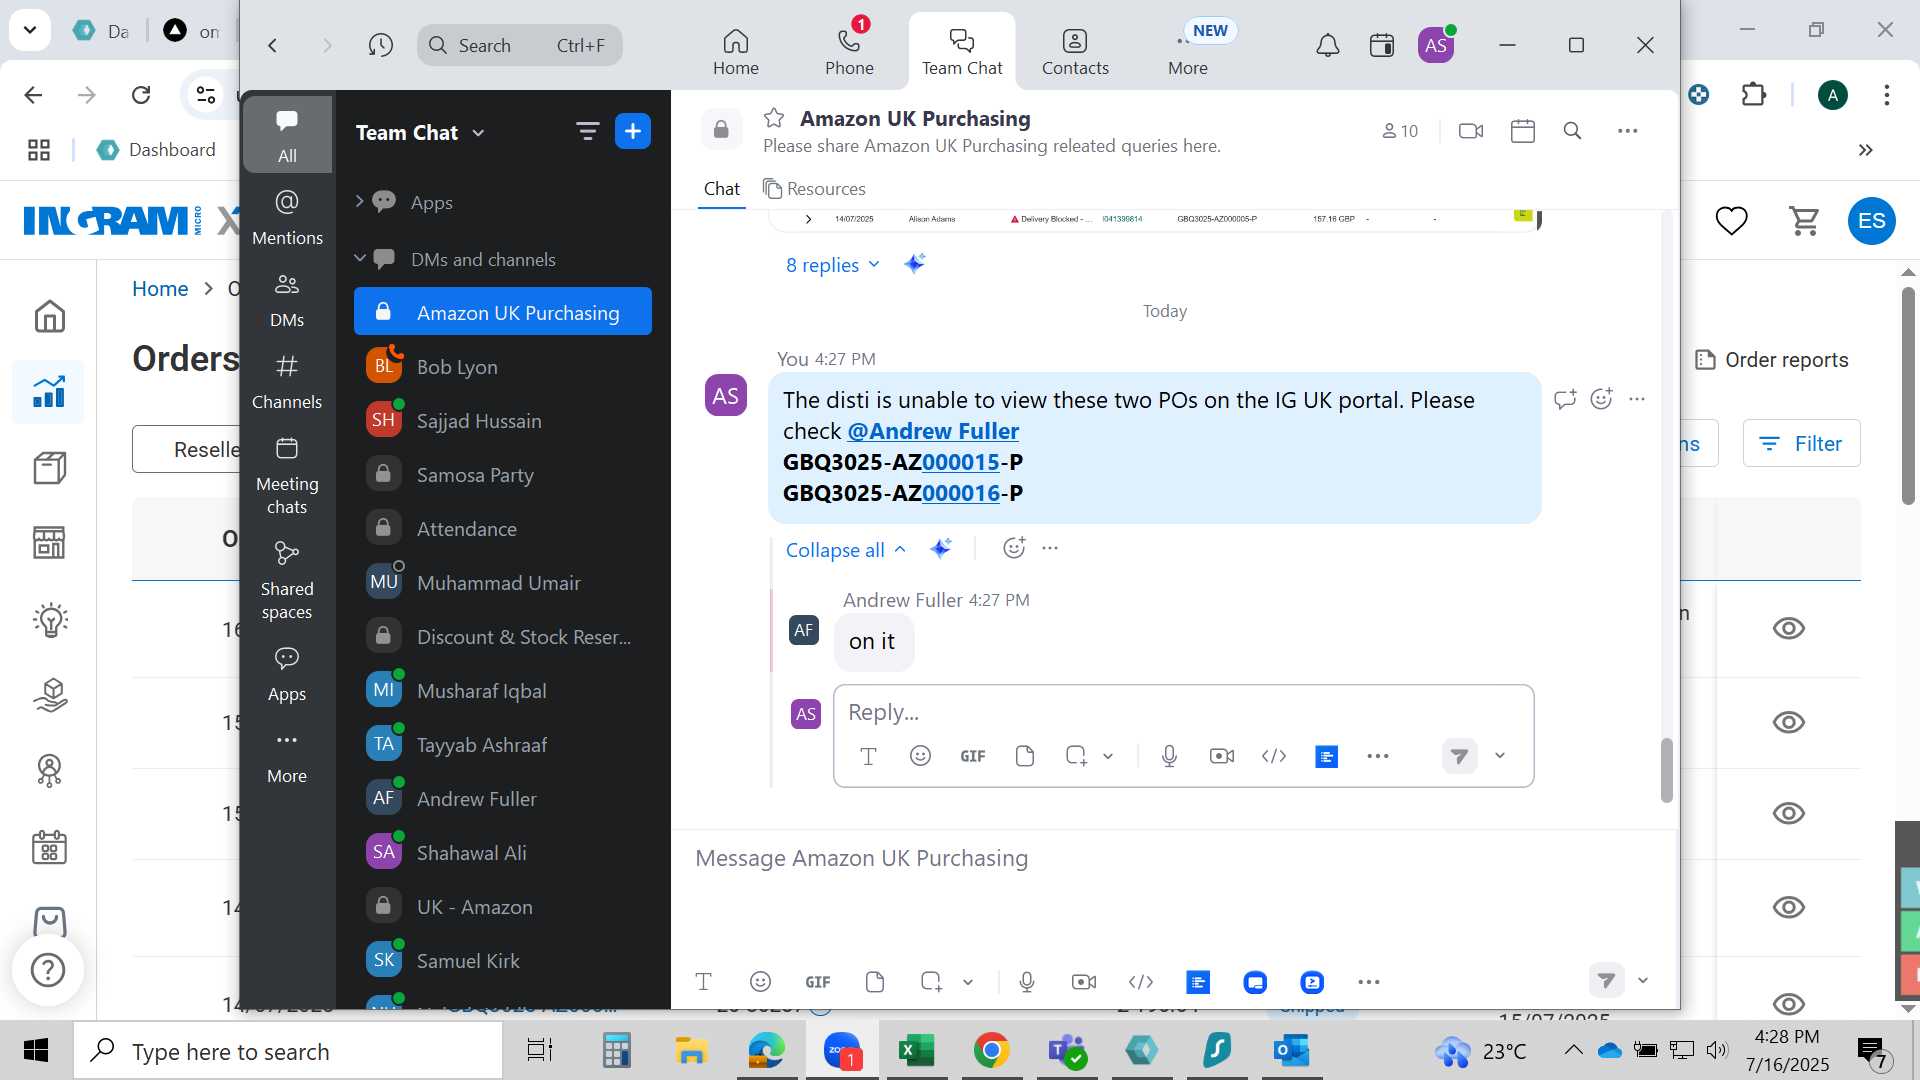Image resolution: width=1920 pixels, height=1080 pixels.
Task: Open the chat list filter icon
Action: (x=587, y=131)
